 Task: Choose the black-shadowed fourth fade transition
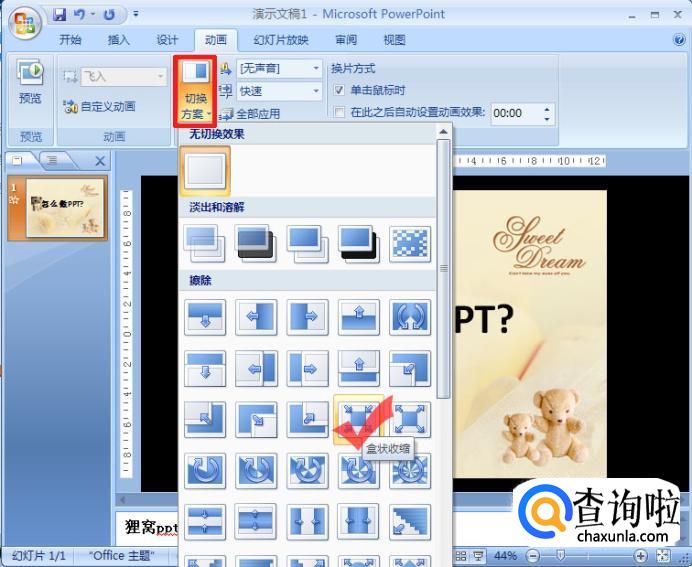[359, 244]
